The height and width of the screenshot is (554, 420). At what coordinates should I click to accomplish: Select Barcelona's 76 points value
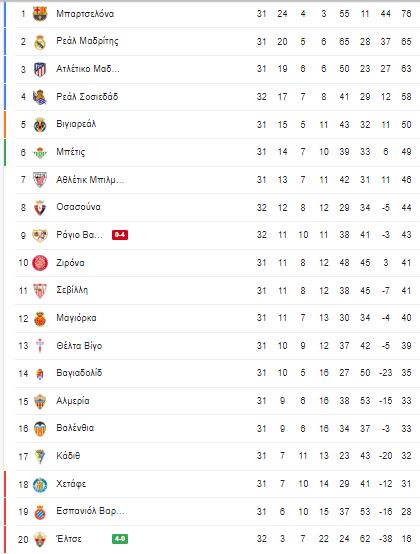click(406, 14)
